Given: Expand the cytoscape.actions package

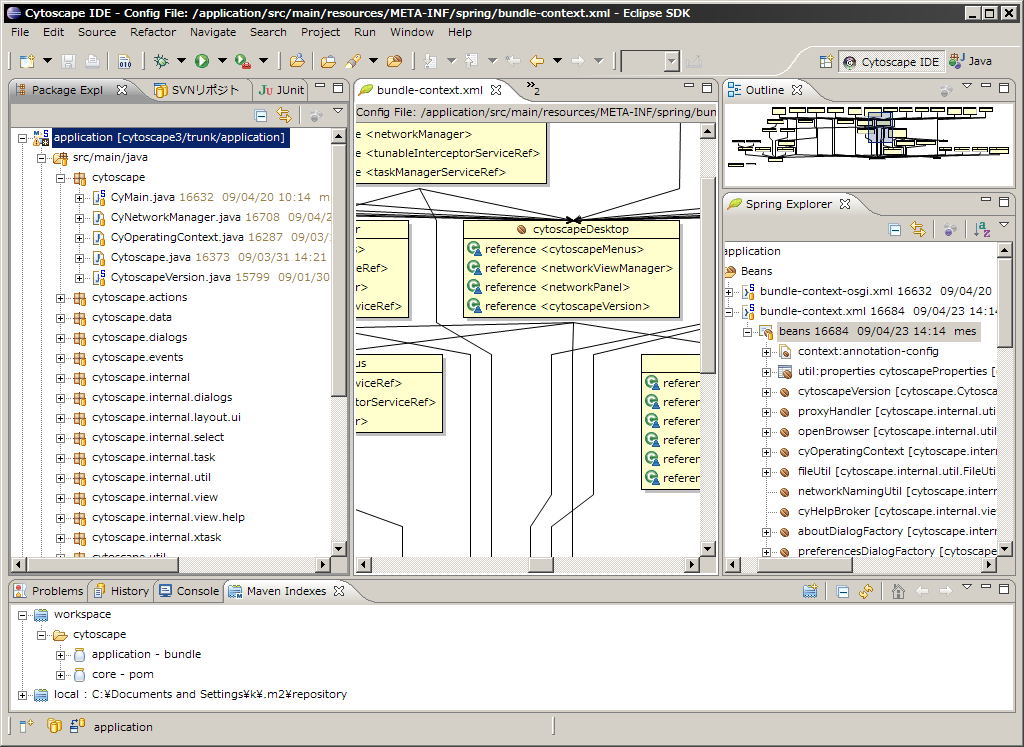Looking at the screenshot, I should tap(60, 298).
